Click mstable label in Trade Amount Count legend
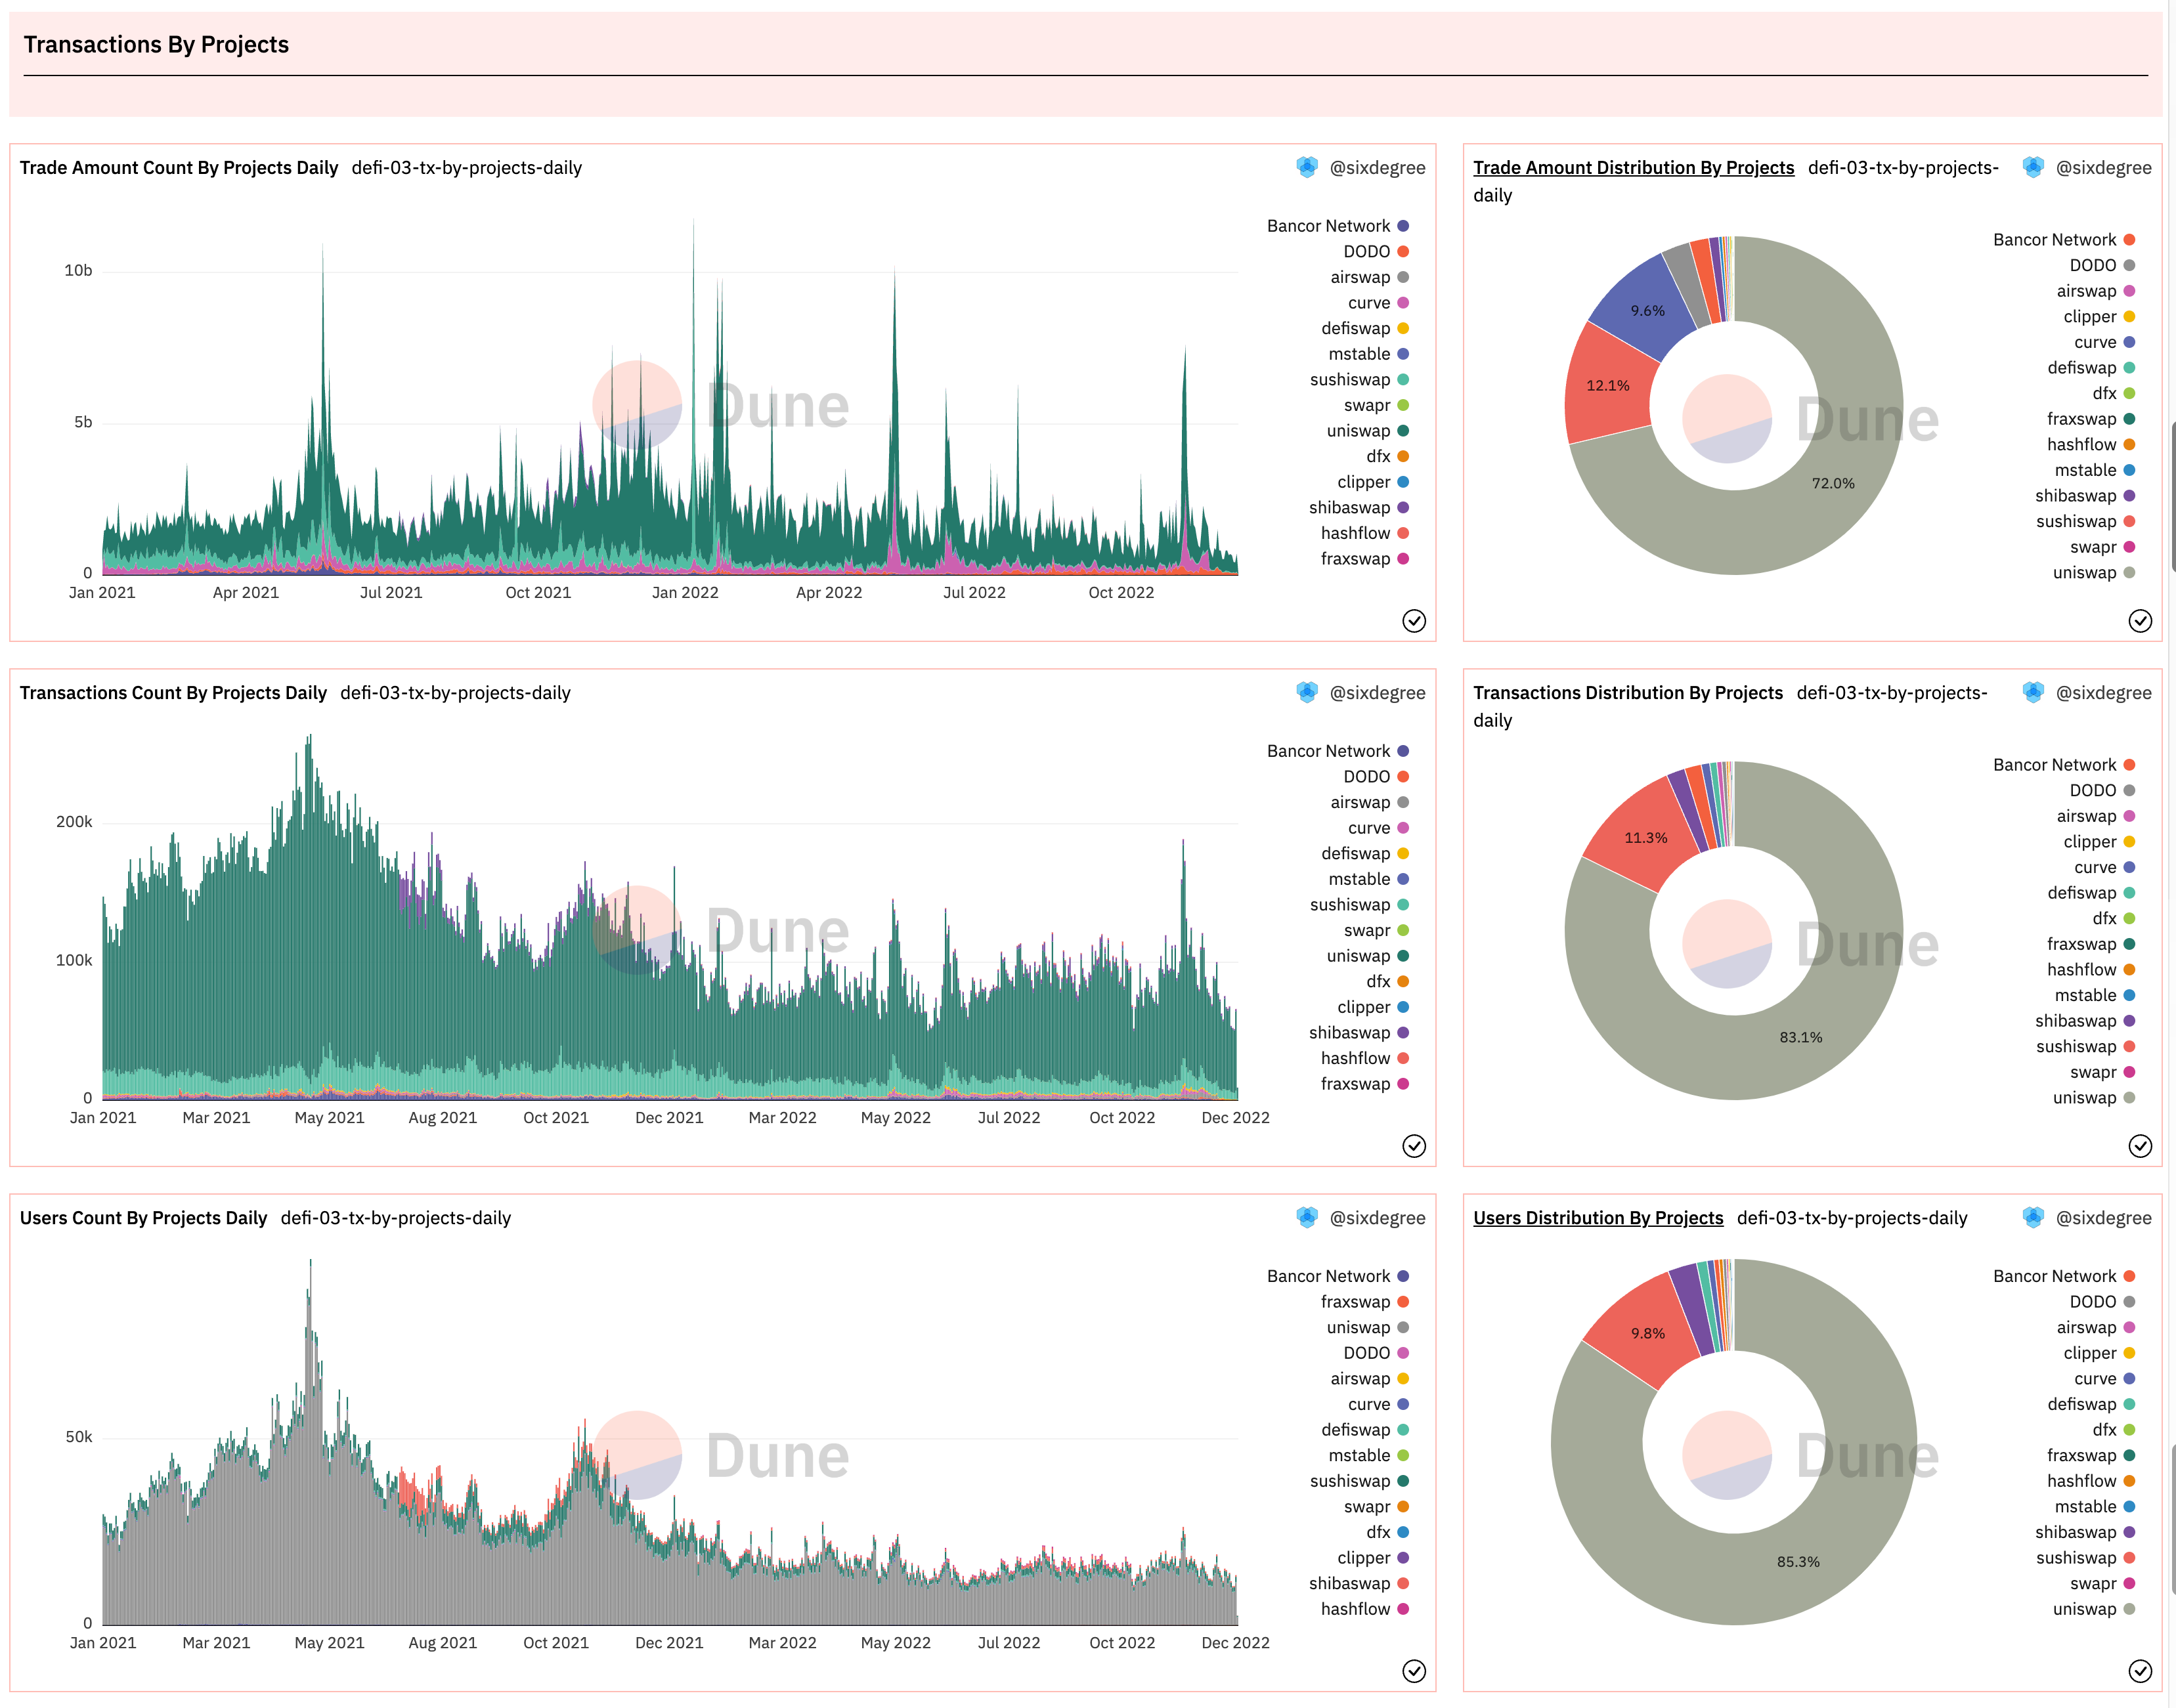 (1359, 354)
